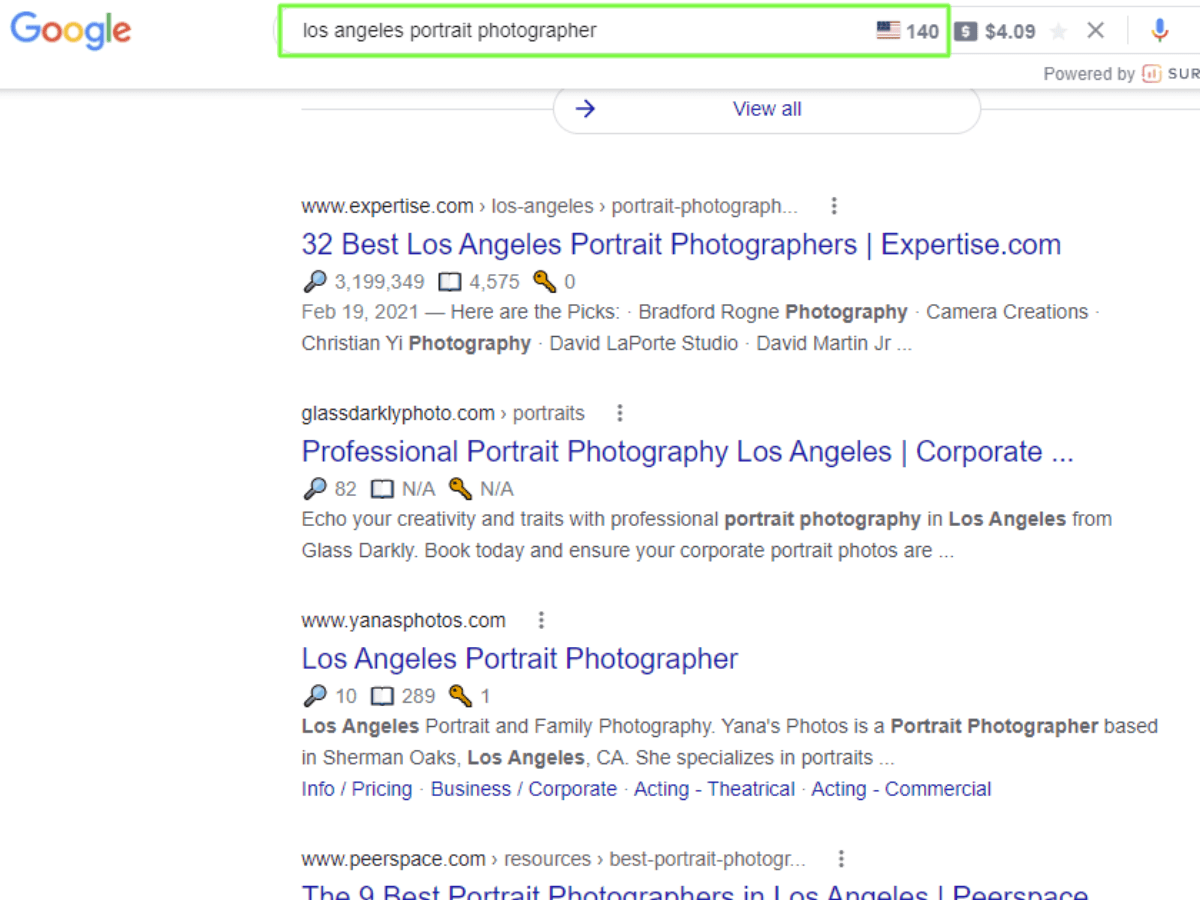This screenshot has height=900, width=1200.
Task: Open '32 Best Los Angeles Portrait Photographers' result
Action: click(x=681, y=244)
